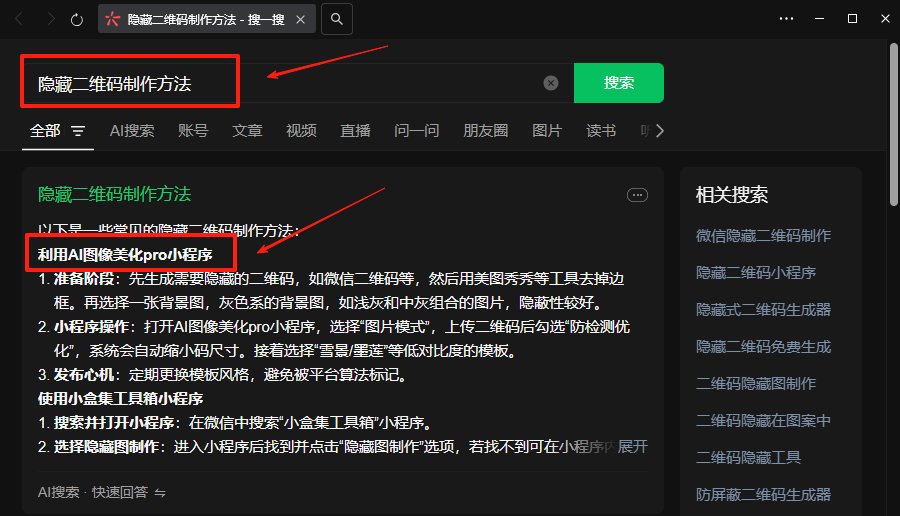Click AI搜索 · 快速回答 switch icon
The width and height of the screenshot is (900, 516).
tap(160, 493)
